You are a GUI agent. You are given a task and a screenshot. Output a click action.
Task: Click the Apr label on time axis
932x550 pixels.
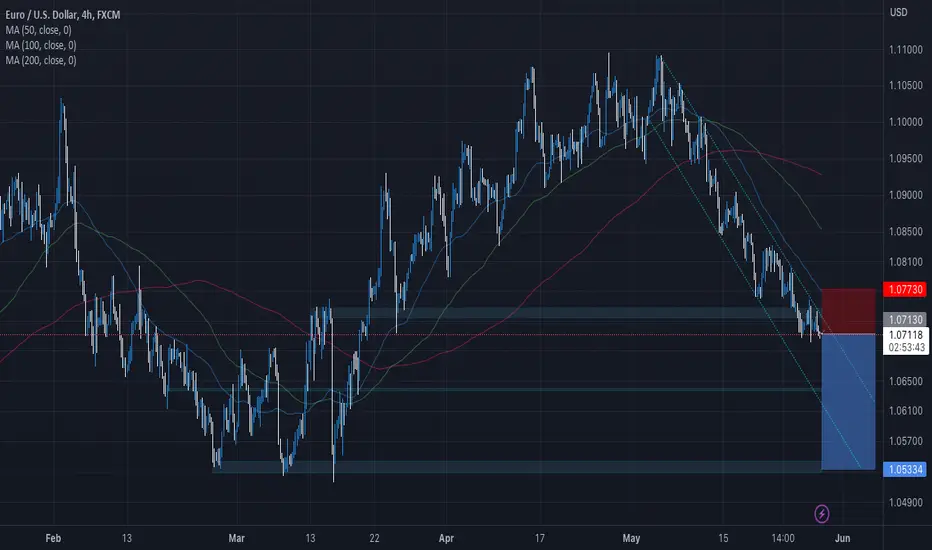tap(446, 538)
